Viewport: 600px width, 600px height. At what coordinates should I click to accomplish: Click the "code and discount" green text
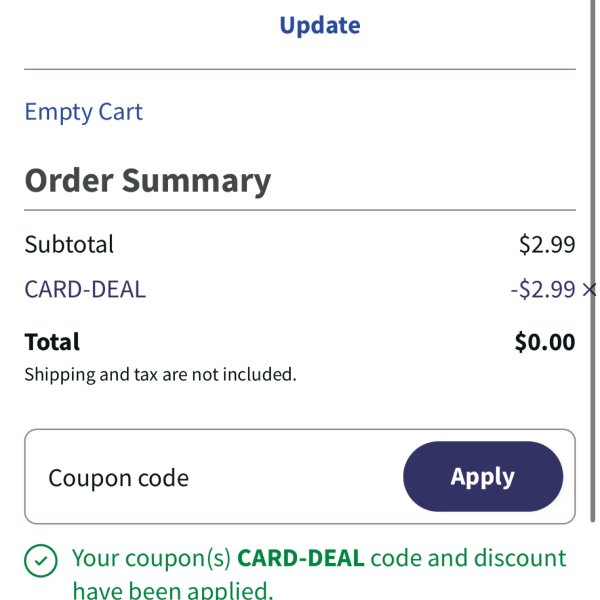point(468,558)
